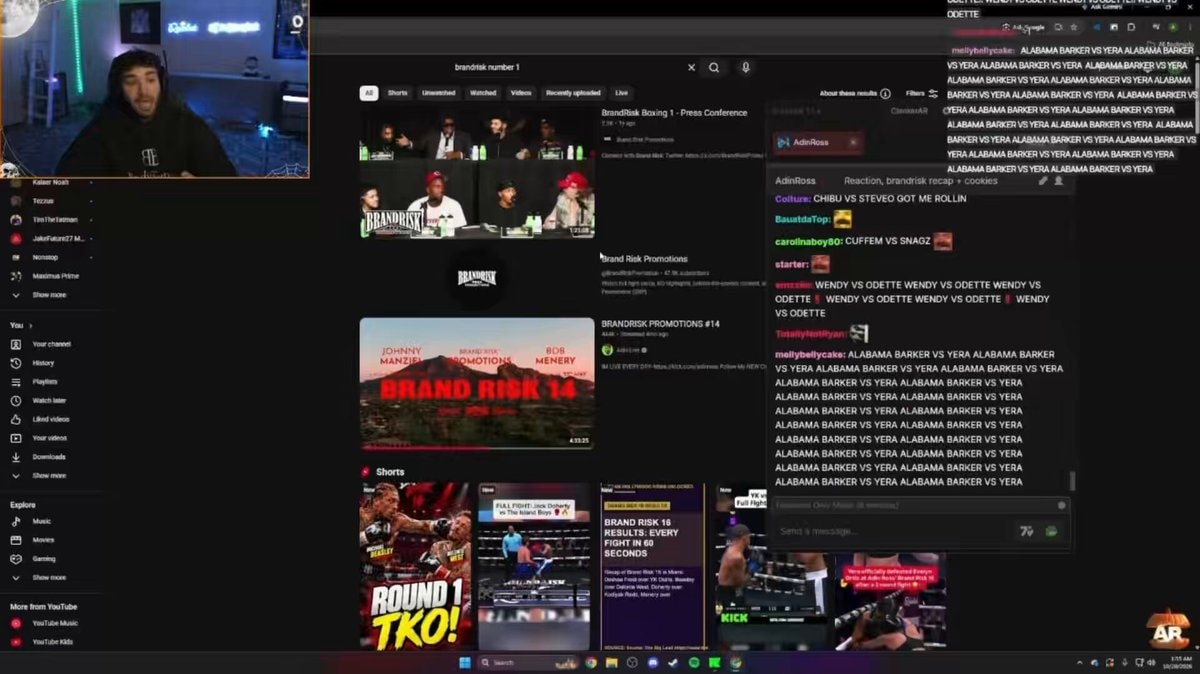Click the Music note icon under Explore
Screen dimensions: 1200x674
point(16,521)
